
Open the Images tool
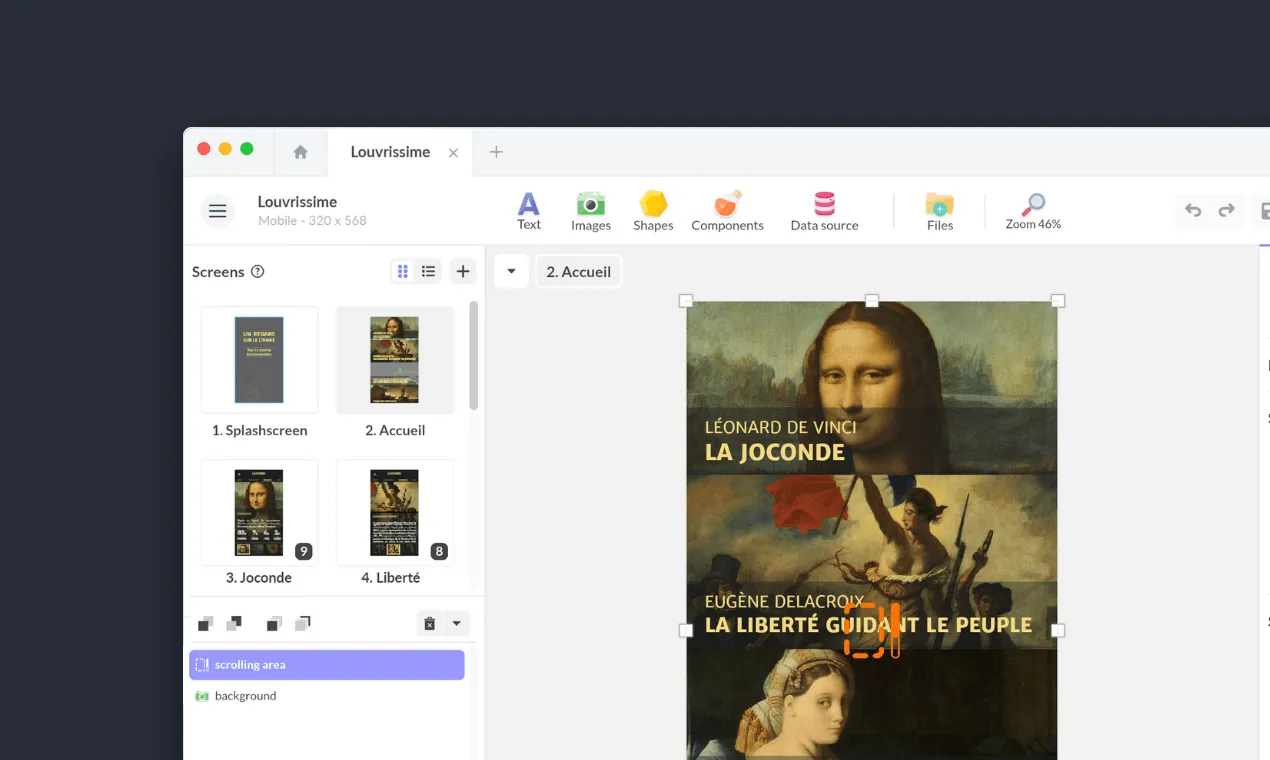tap(591, 211)
